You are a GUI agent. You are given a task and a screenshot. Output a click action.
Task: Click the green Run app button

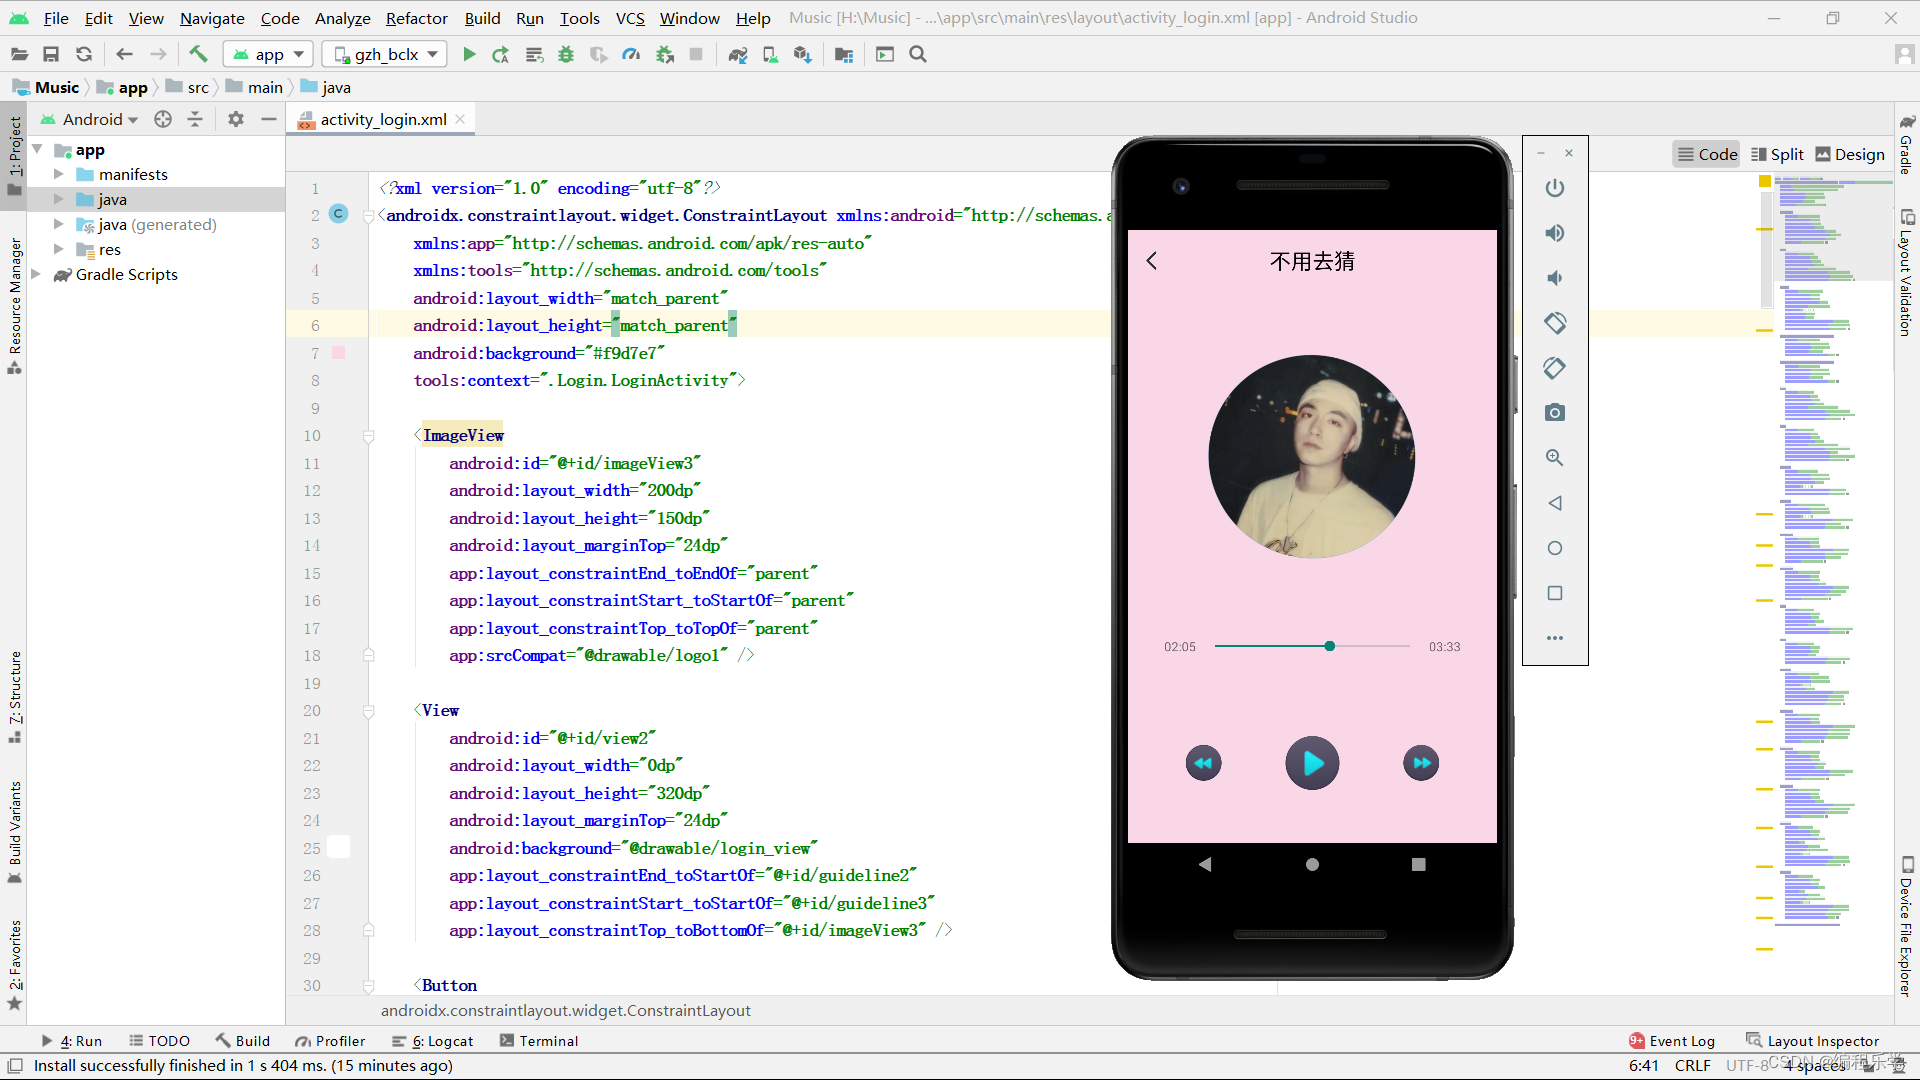pyautogui.click(x=469, y=55)
